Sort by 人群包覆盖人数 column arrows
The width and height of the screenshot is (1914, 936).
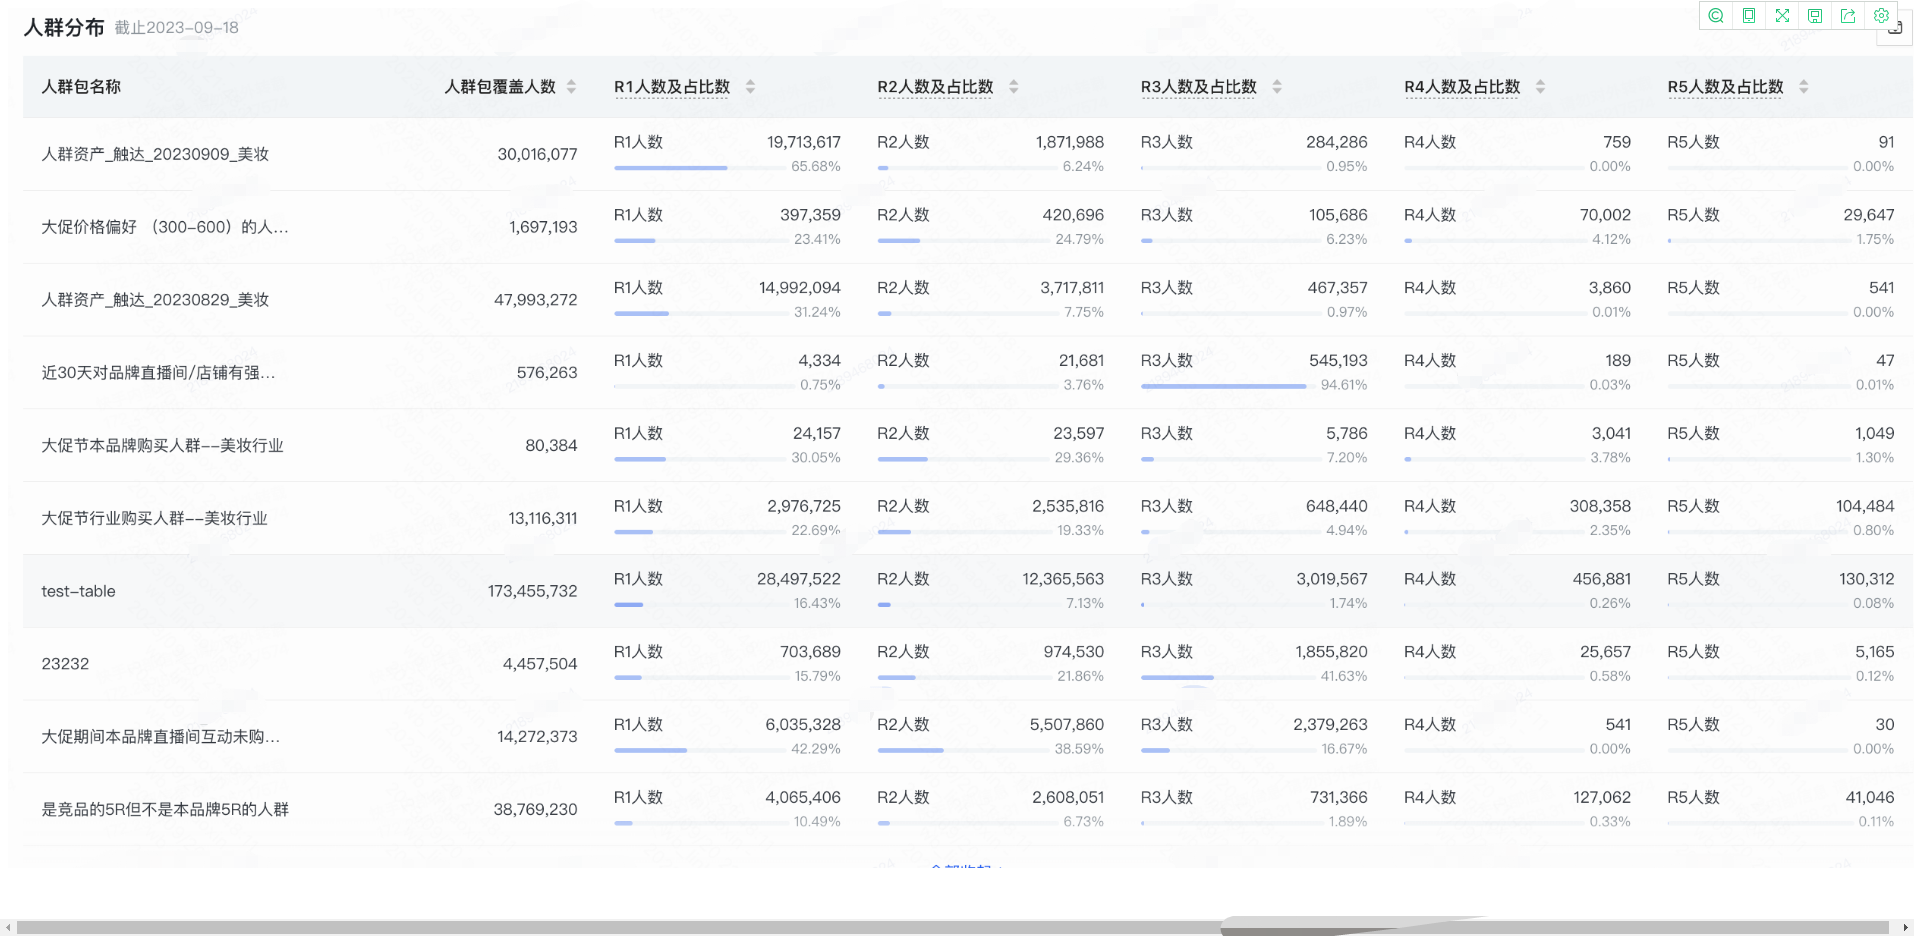571,87
